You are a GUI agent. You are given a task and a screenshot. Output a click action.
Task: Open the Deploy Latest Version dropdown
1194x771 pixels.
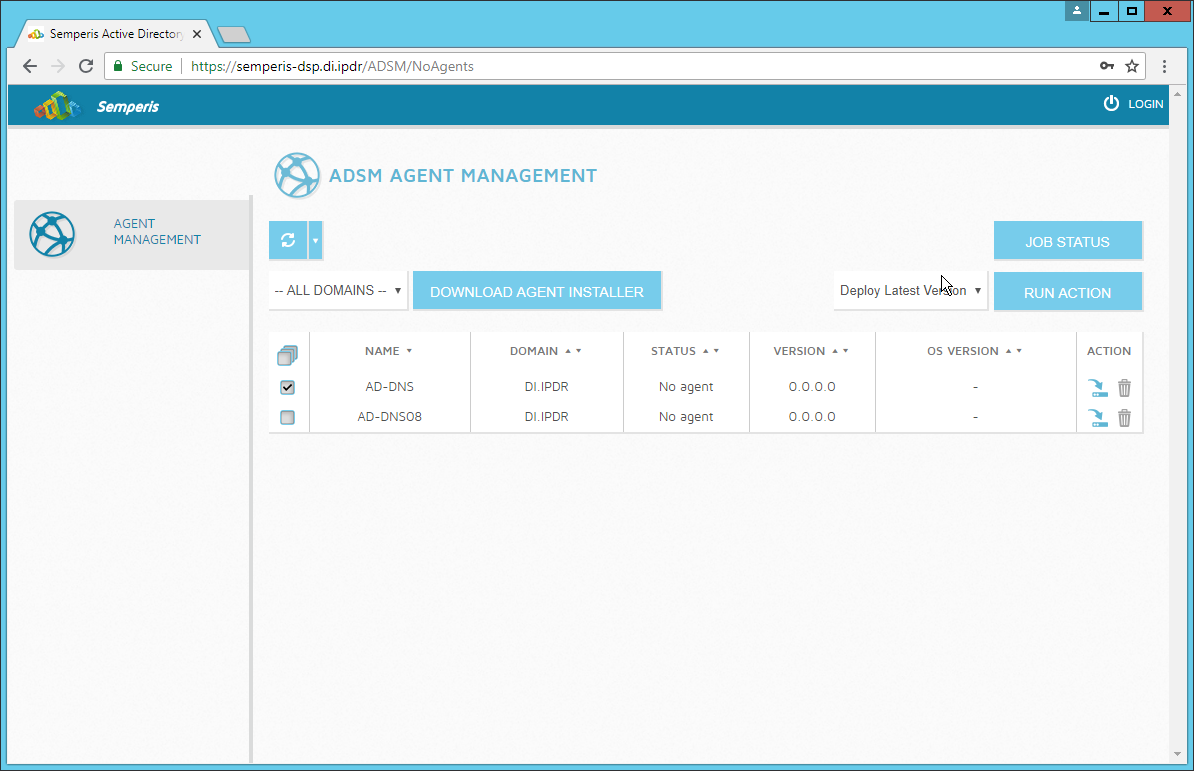910,291
